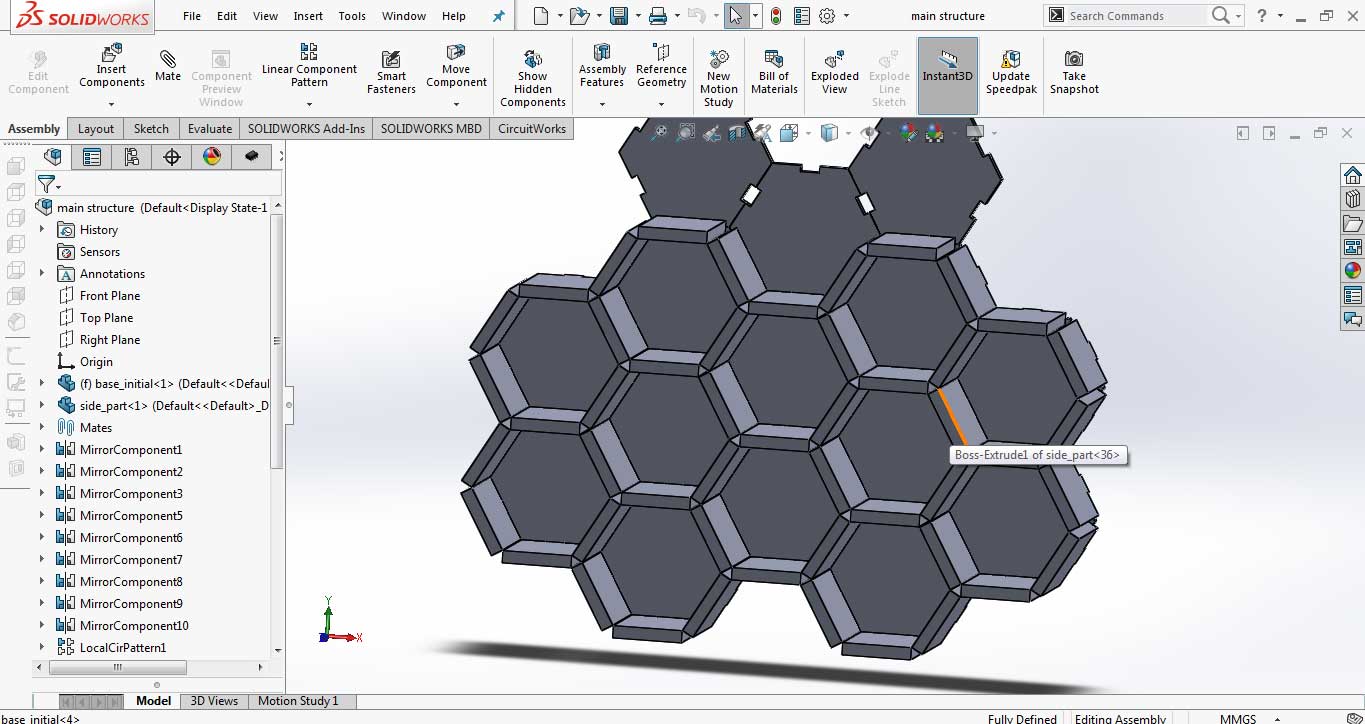
Task: Switch to the FeatureManager design tree tab
Action: coord(53,157)
